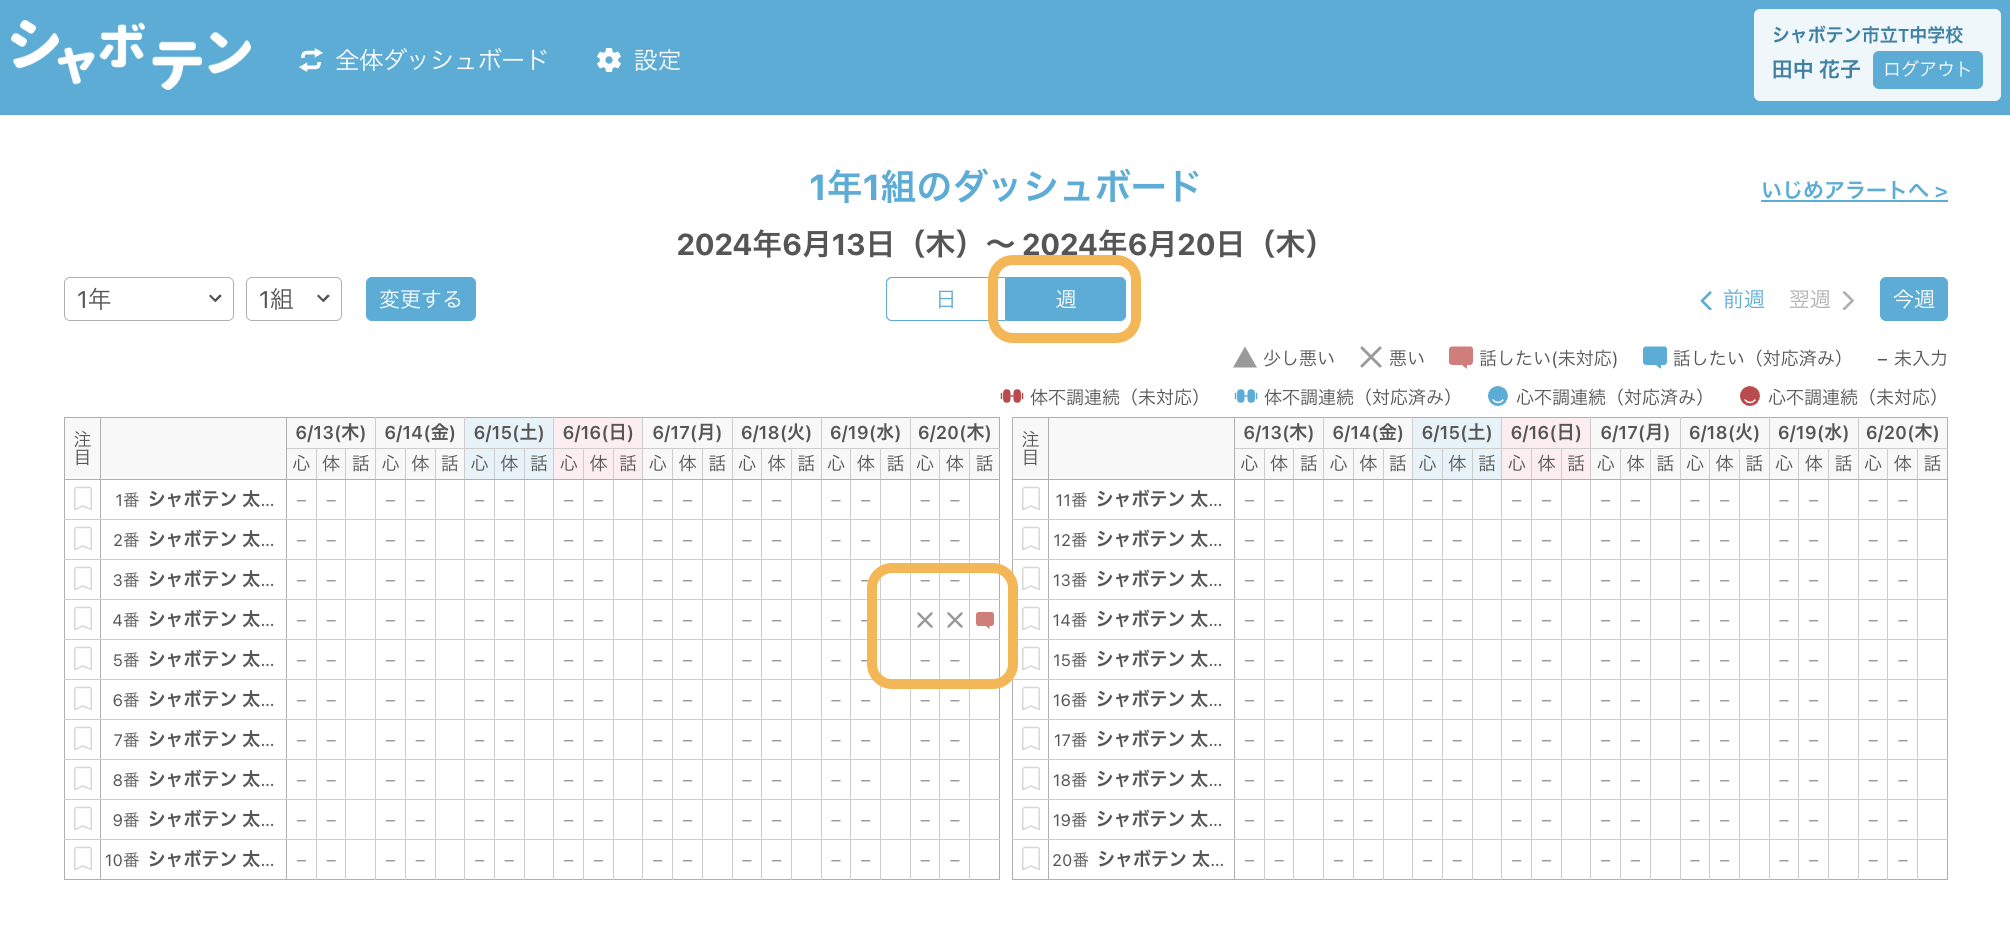2010x935 pixels.
Task: Toggle bookmark flag for 6番 student
Action: click(83, 699)
